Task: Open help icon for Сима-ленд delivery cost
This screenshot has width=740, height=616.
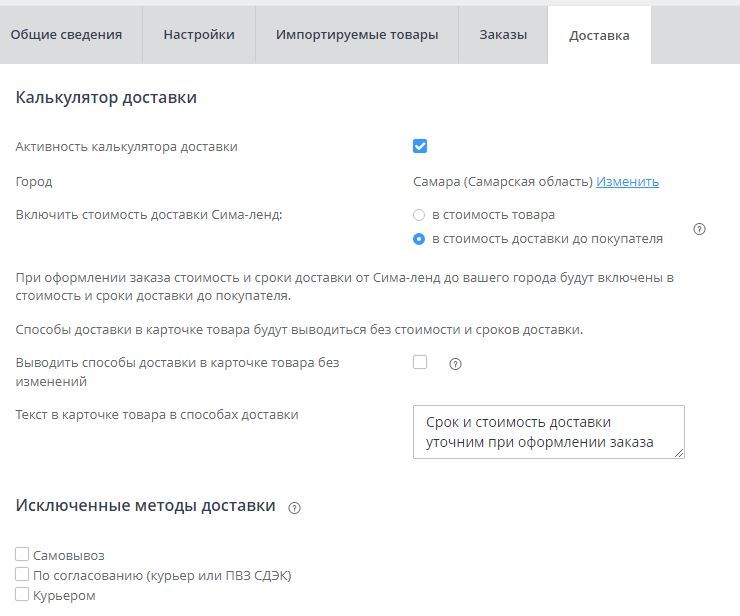Action: click(x=699, y=229)
